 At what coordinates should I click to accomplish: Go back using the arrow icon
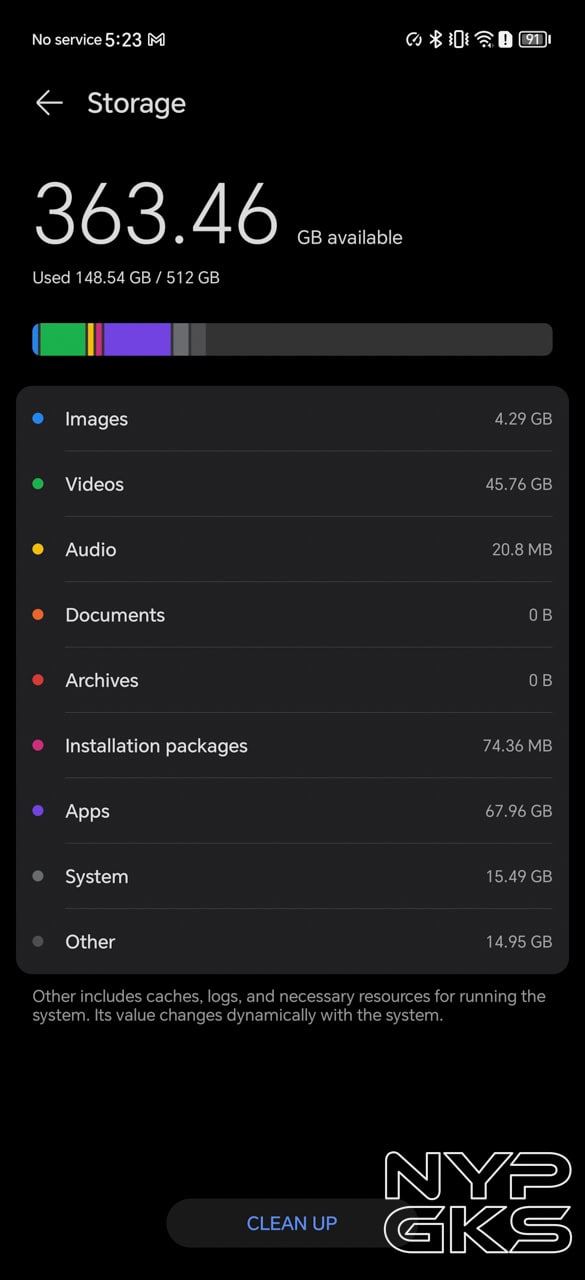click(49, 103)
